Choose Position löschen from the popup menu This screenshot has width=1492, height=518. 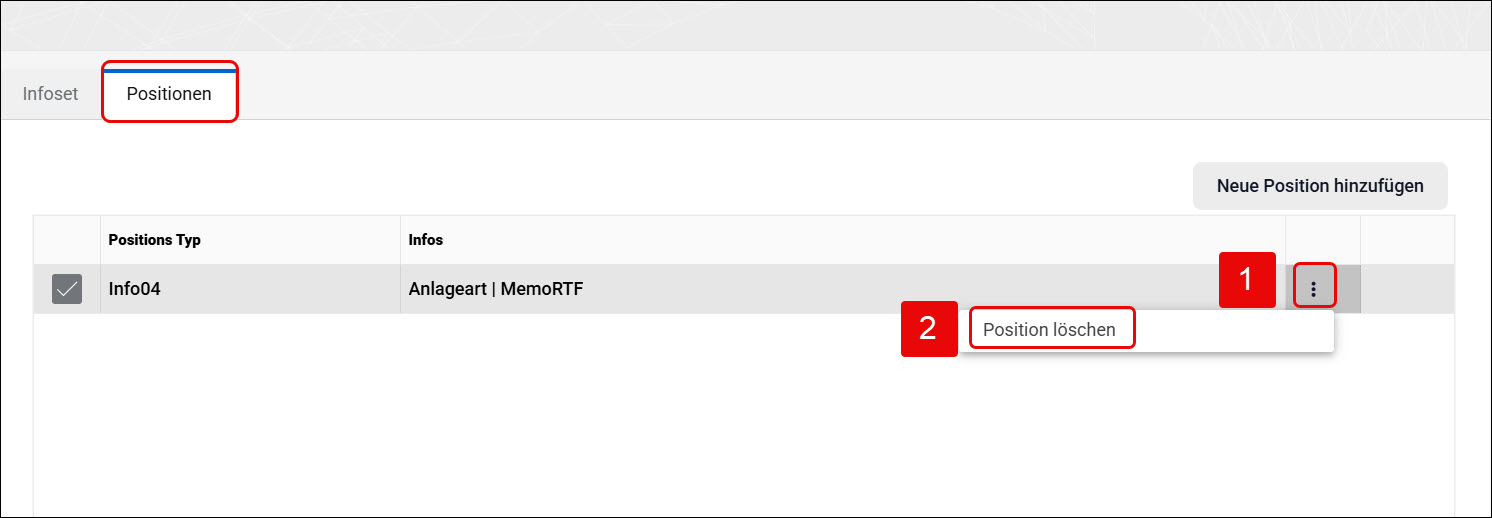(1050, 329)
